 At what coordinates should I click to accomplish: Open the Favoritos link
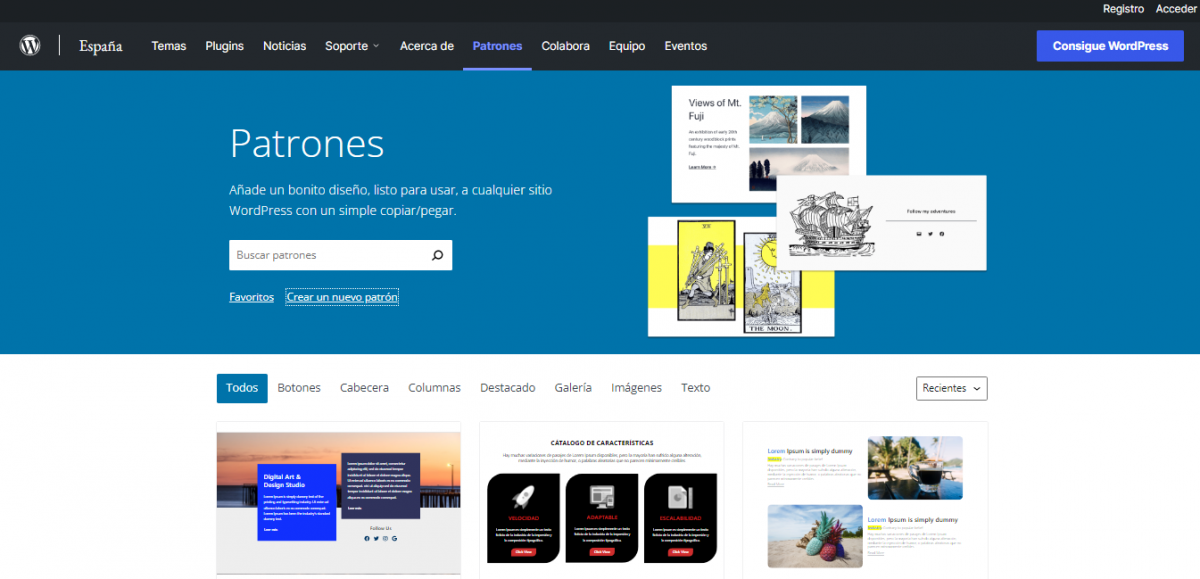pyautogui.click(x=251, y=297)
